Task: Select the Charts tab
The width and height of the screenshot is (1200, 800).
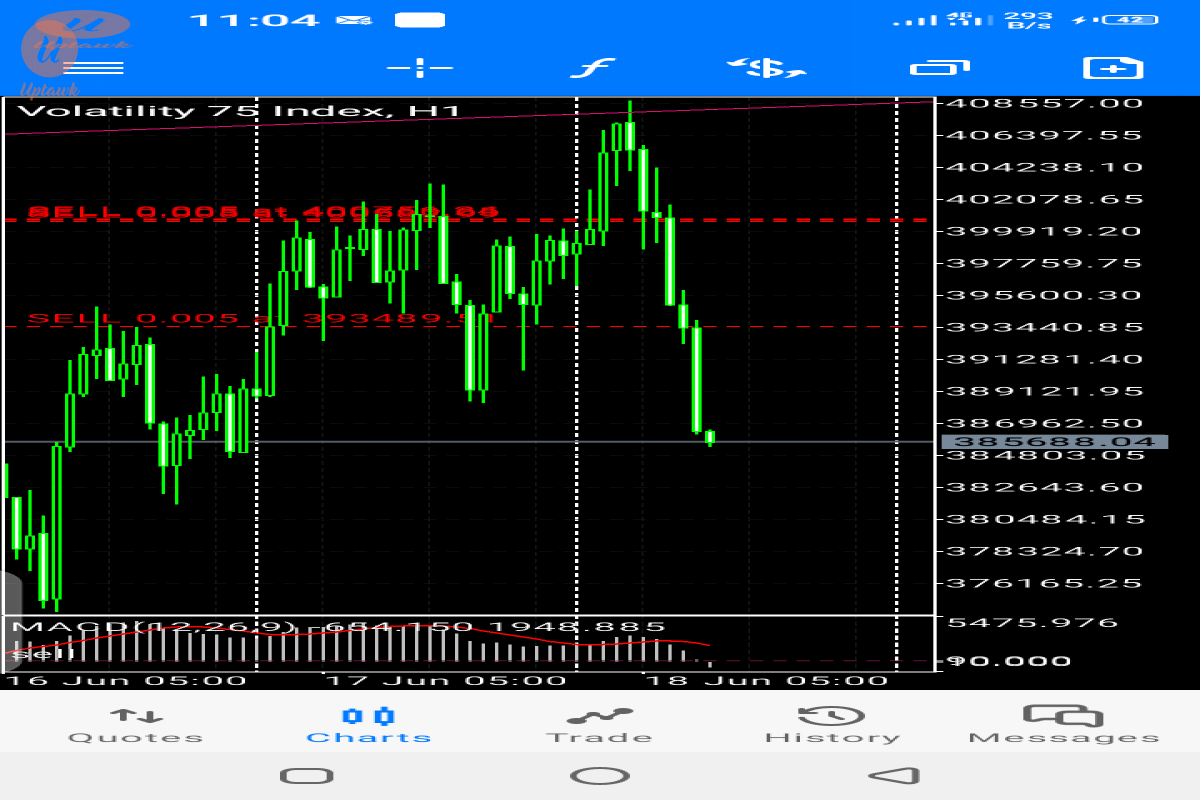Action: pyautogui.click(x=369, y=726)
